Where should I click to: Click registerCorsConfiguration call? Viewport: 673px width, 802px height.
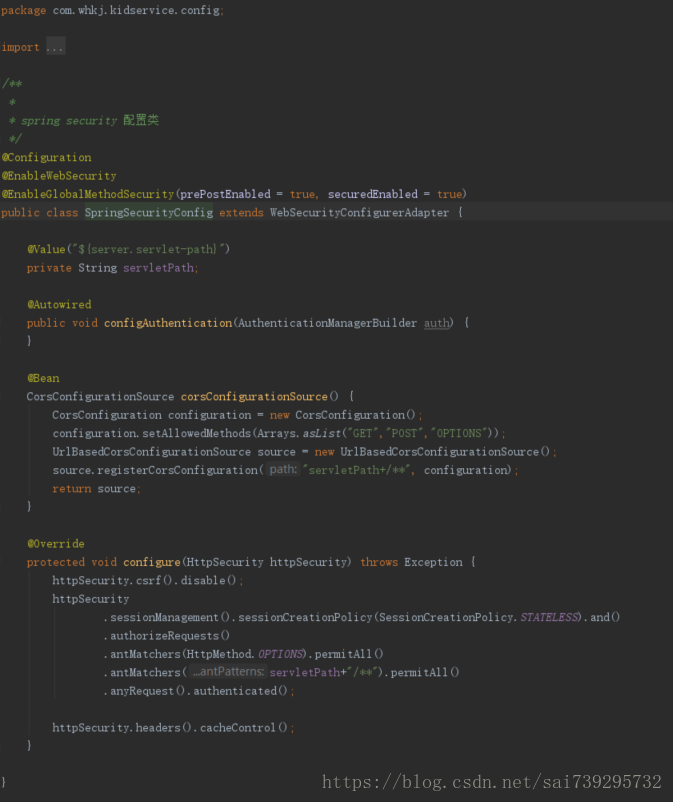point(177,470)
